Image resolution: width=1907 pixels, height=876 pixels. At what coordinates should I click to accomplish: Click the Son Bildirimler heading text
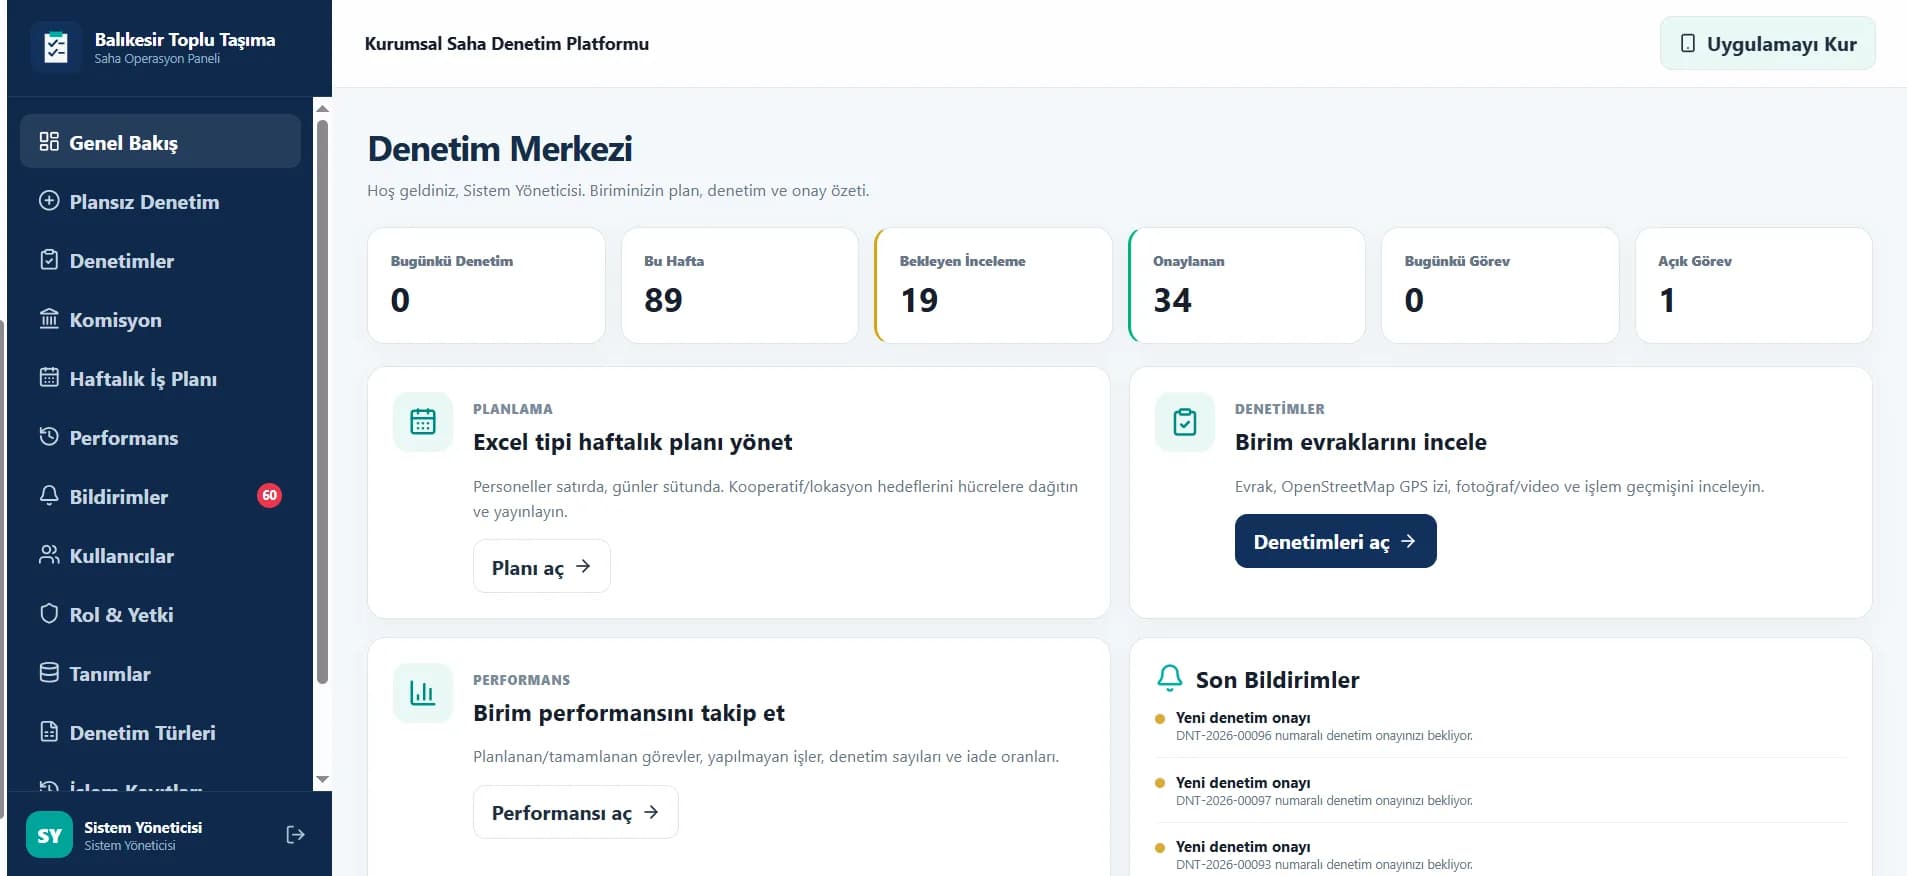(1277, 680)
